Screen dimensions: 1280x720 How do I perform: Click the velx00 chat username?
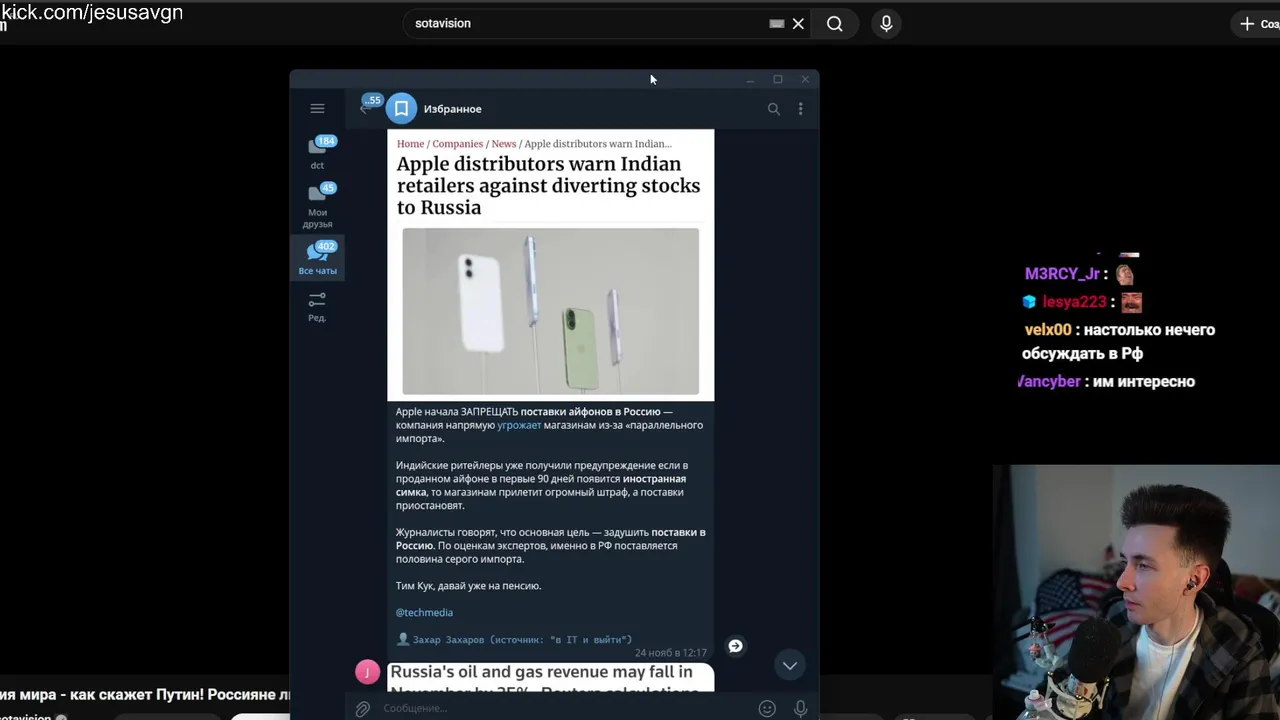1048,330
